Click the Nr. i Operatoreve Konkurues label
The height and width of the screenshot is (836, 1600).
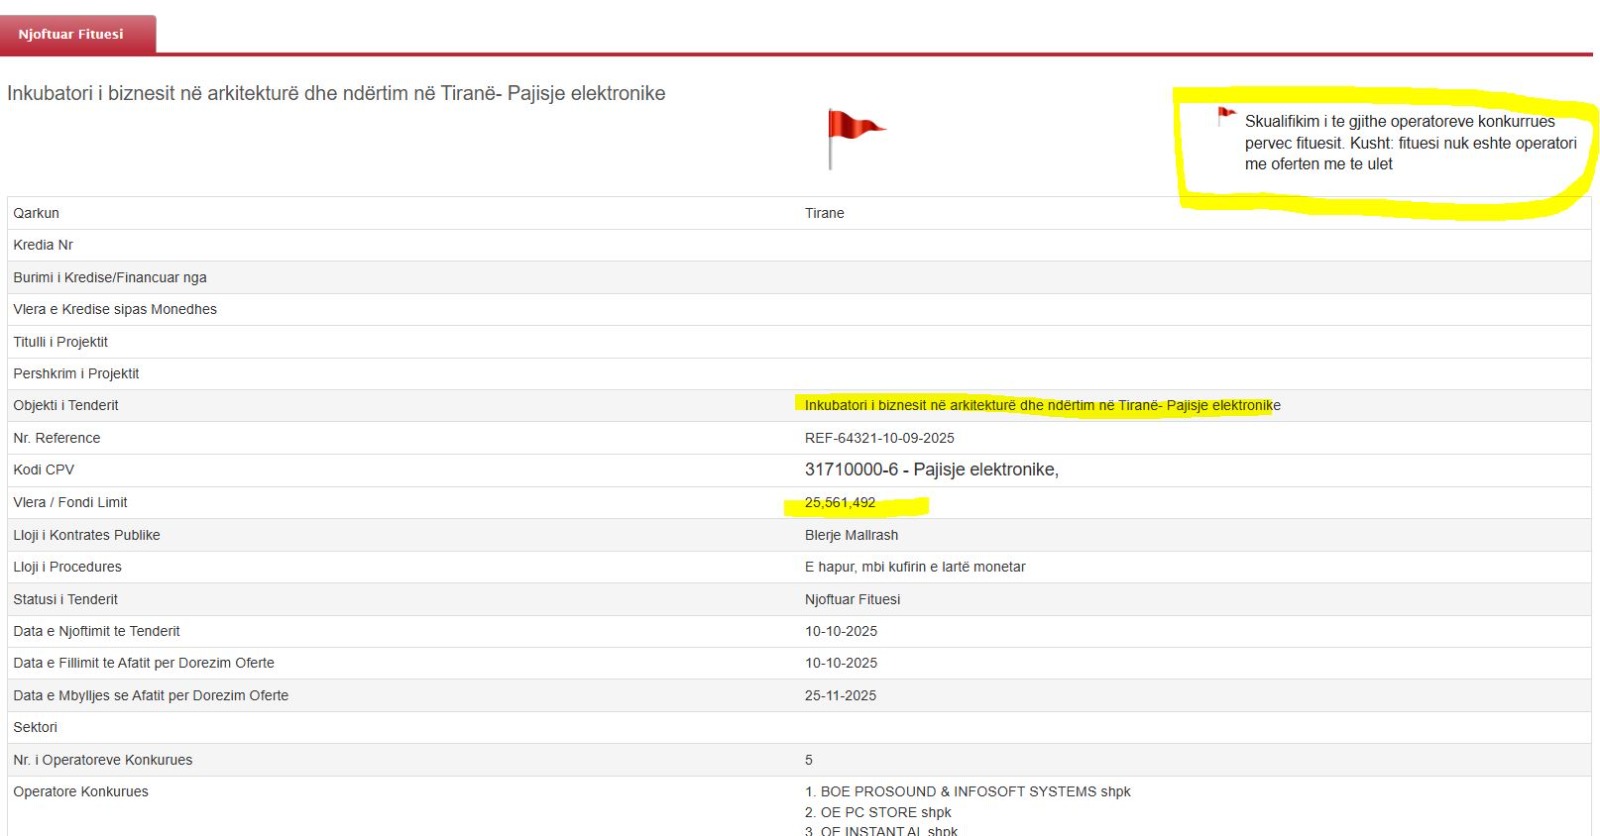pyautogui.click(x=103, y=760)
